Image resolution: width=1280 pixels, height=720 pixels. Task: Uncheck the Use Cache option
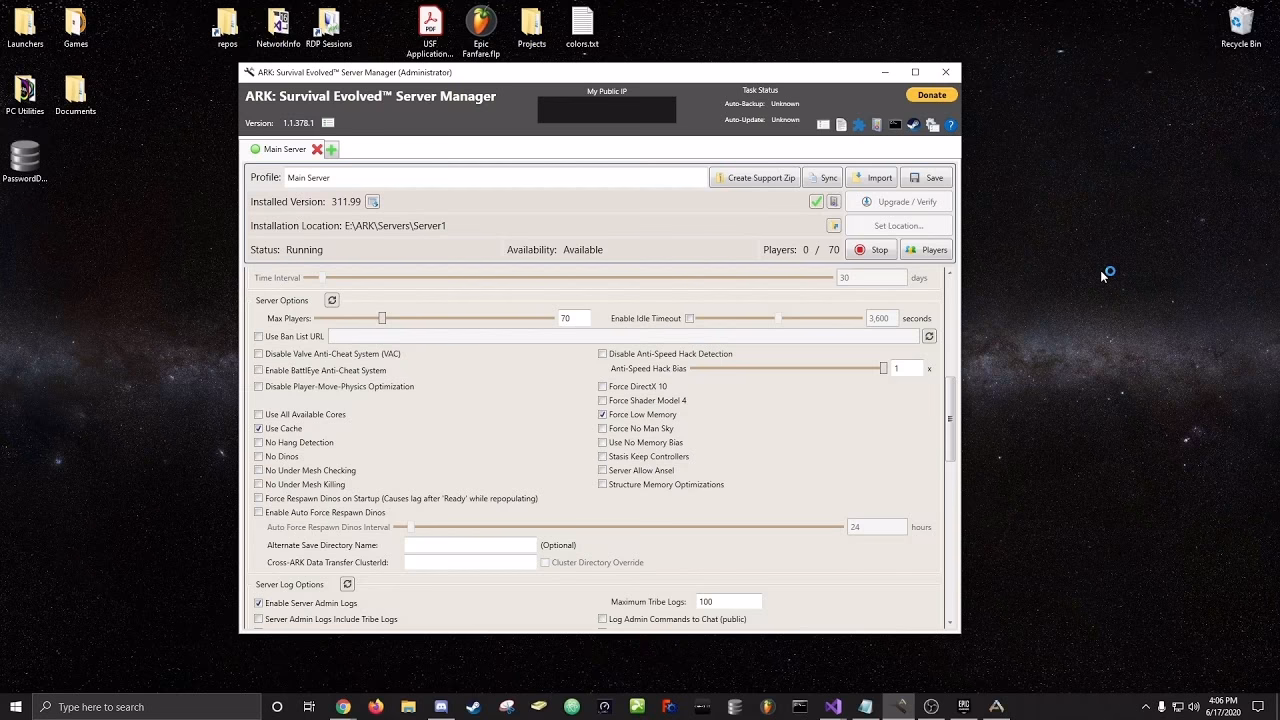click(x=259, y=429)
